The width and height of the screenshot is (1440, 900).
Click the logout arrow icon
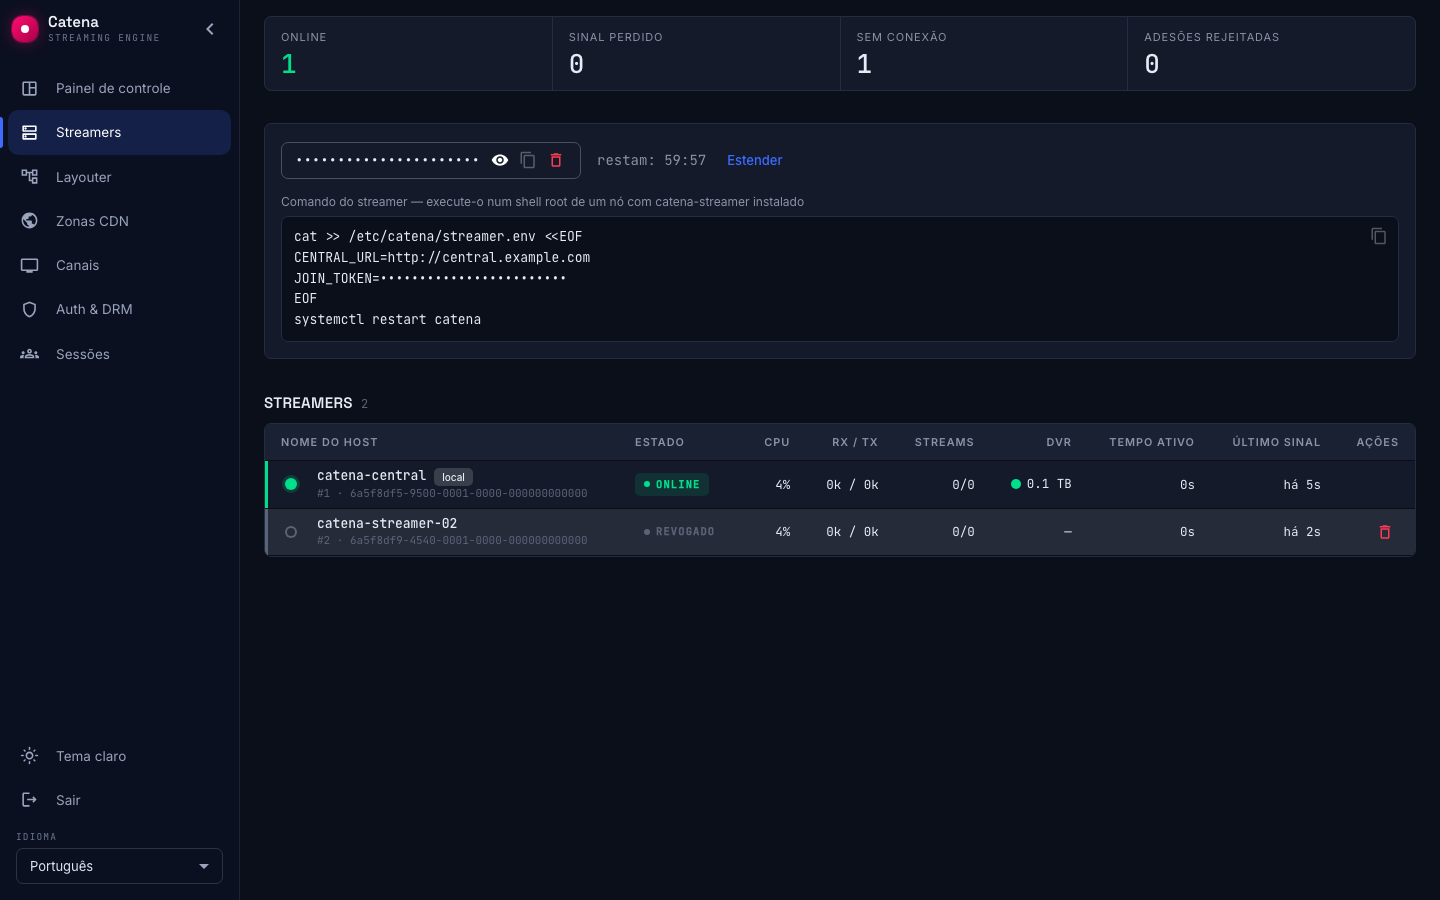(30, 800)
